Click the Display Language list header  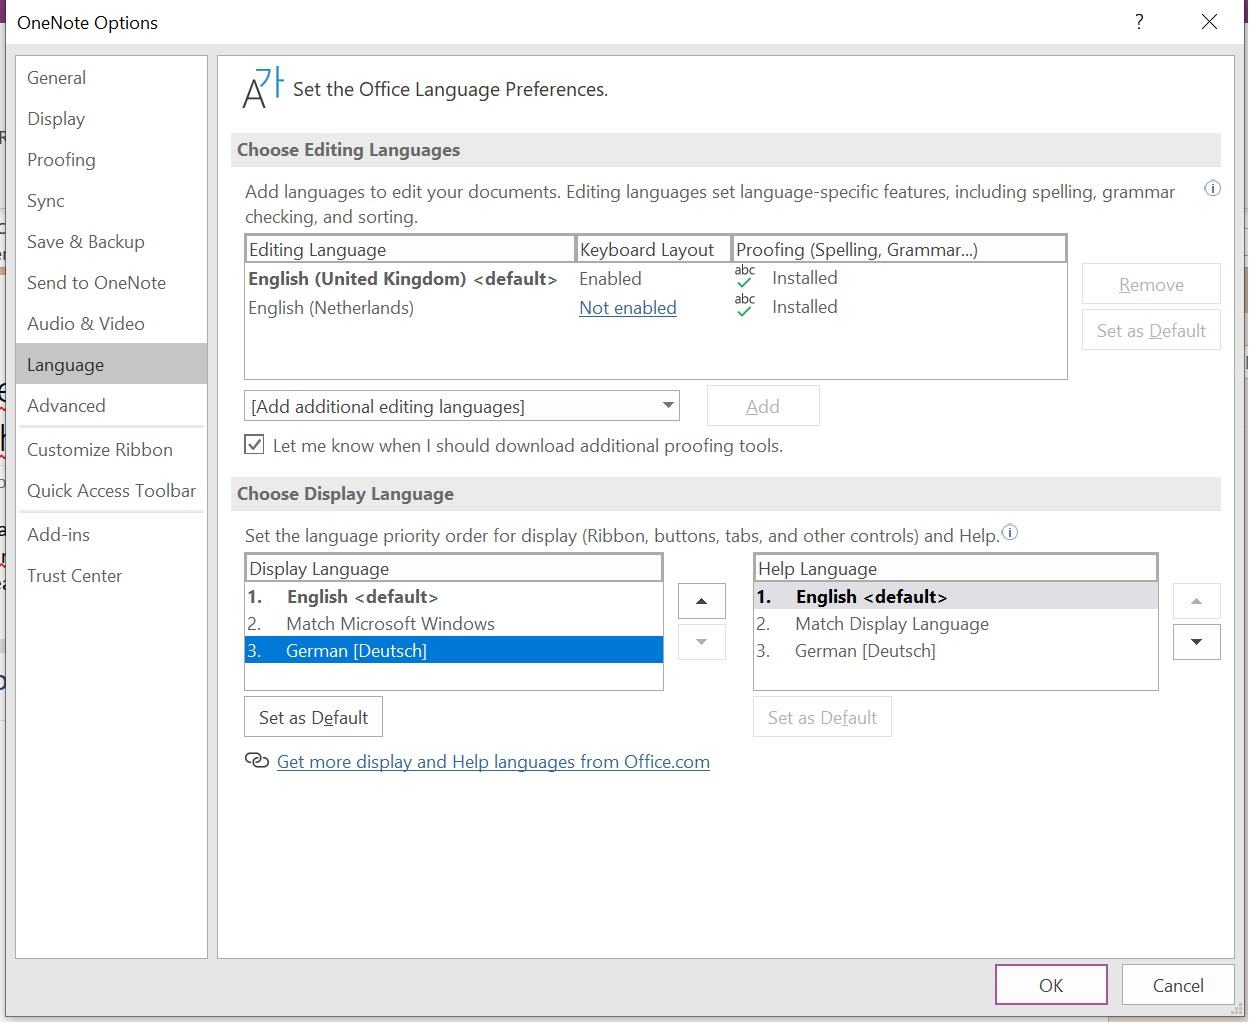(454, 568)
